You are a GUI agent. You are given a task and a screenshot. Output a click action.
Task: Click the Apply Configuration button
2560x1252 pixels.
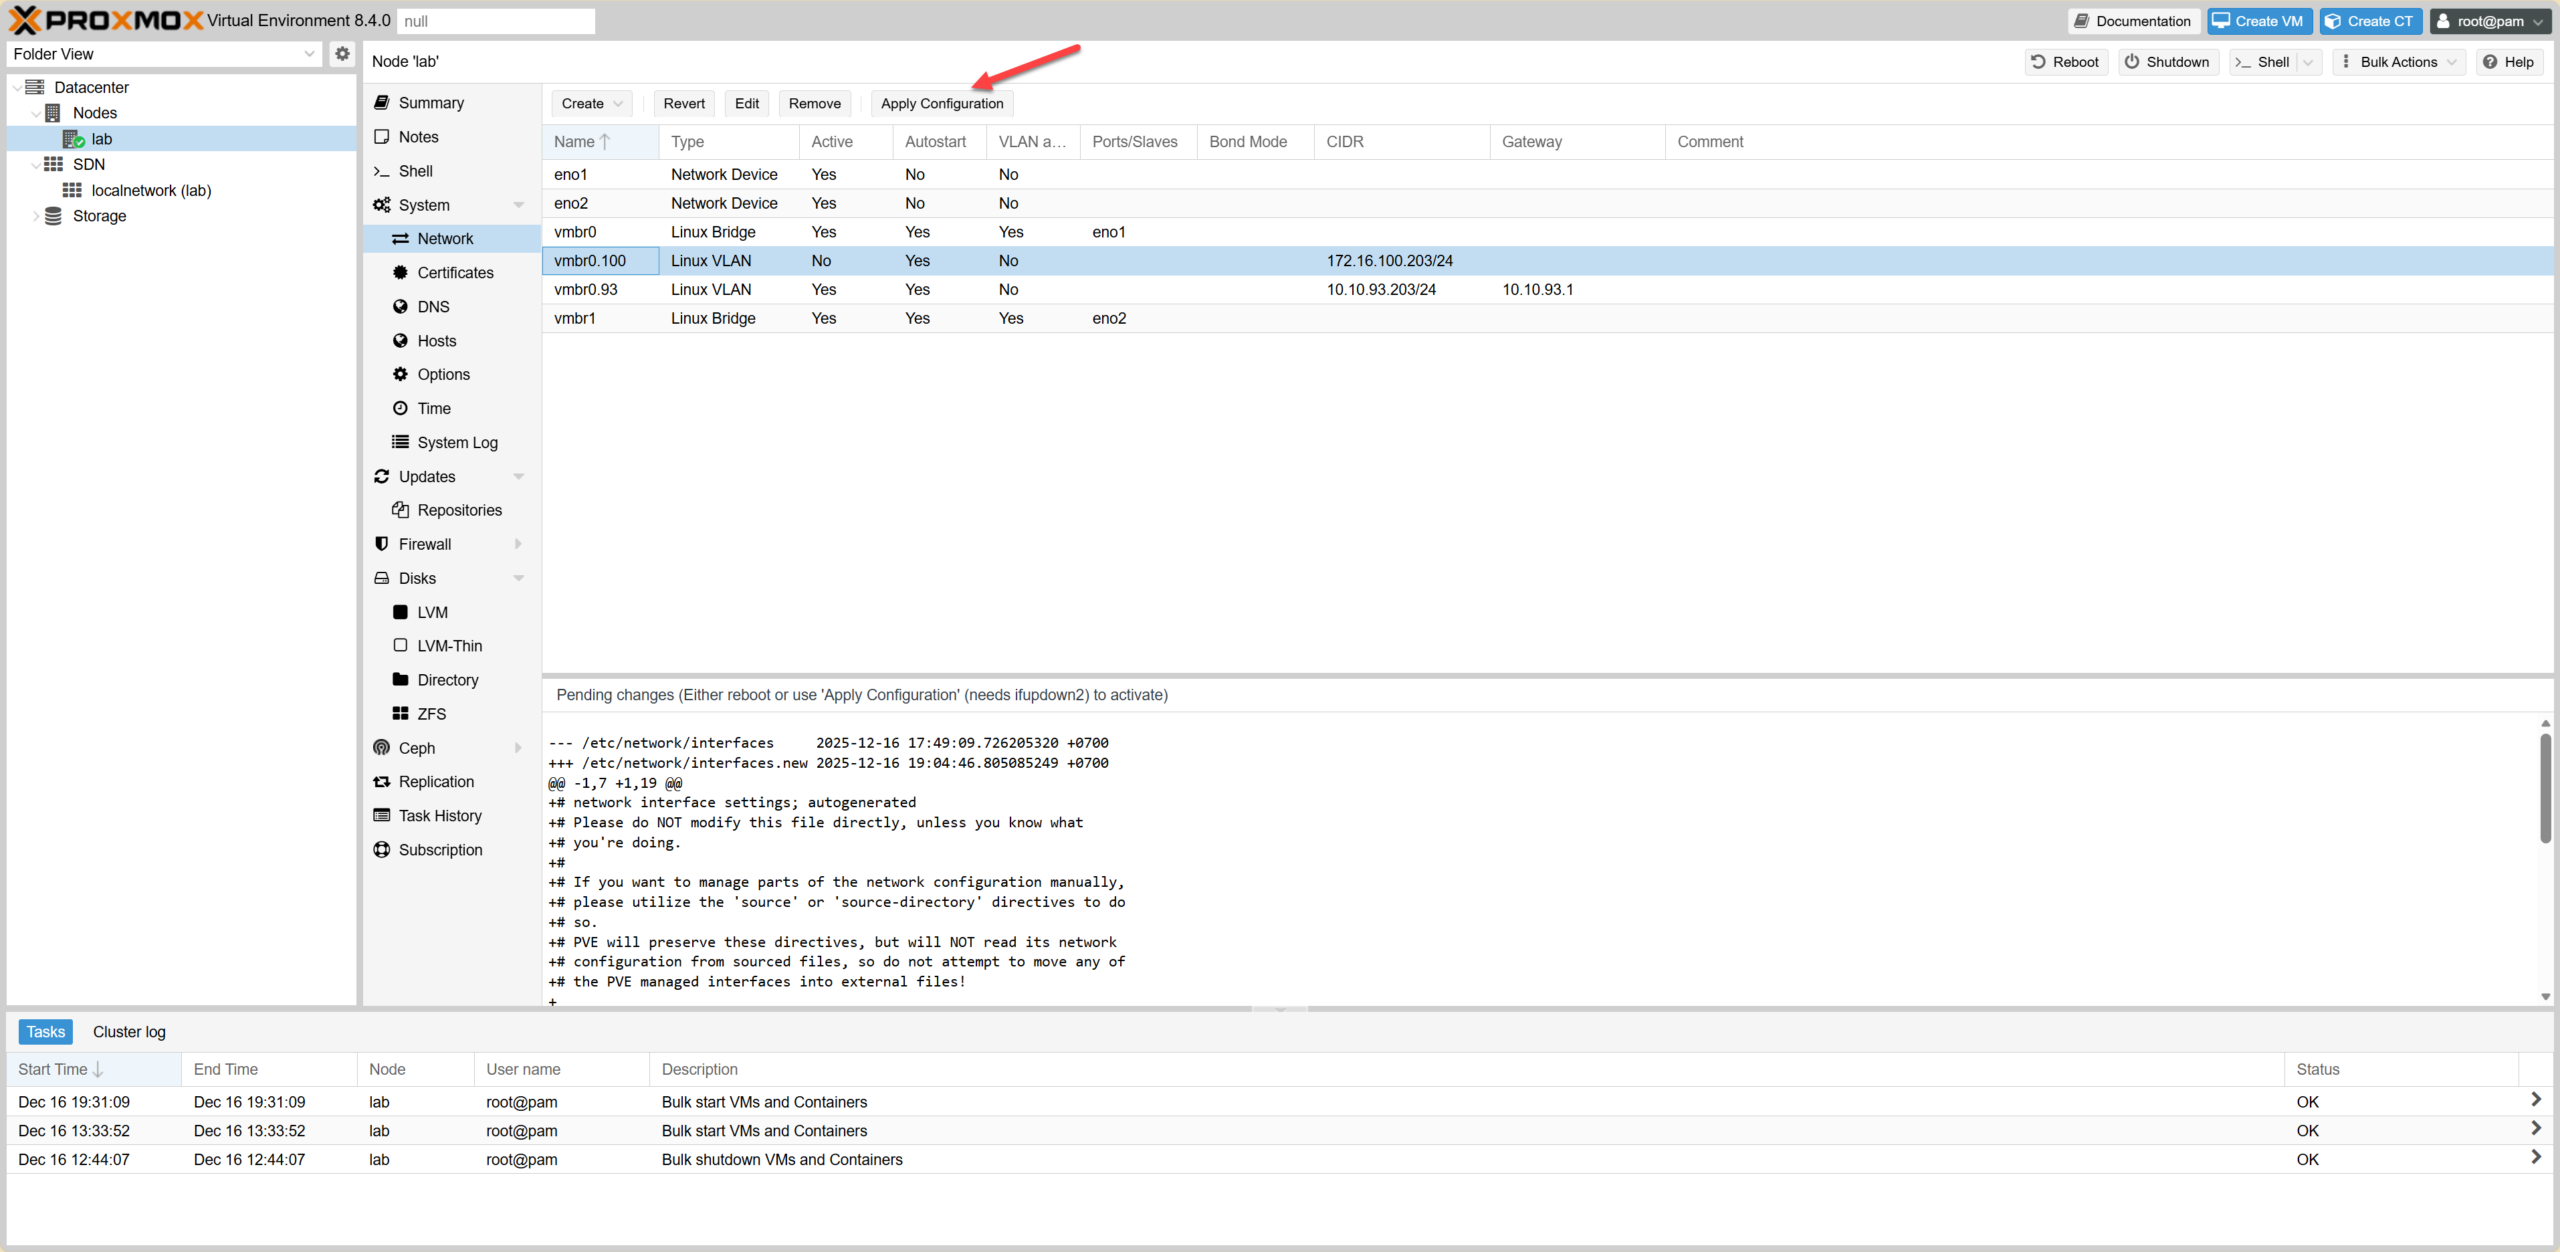[x=941, y=103]
